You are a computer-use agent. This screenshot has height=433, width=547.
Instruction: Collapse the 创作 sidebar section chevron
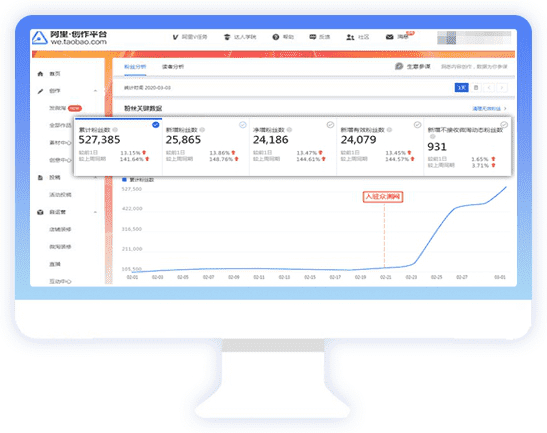point(96,91)
